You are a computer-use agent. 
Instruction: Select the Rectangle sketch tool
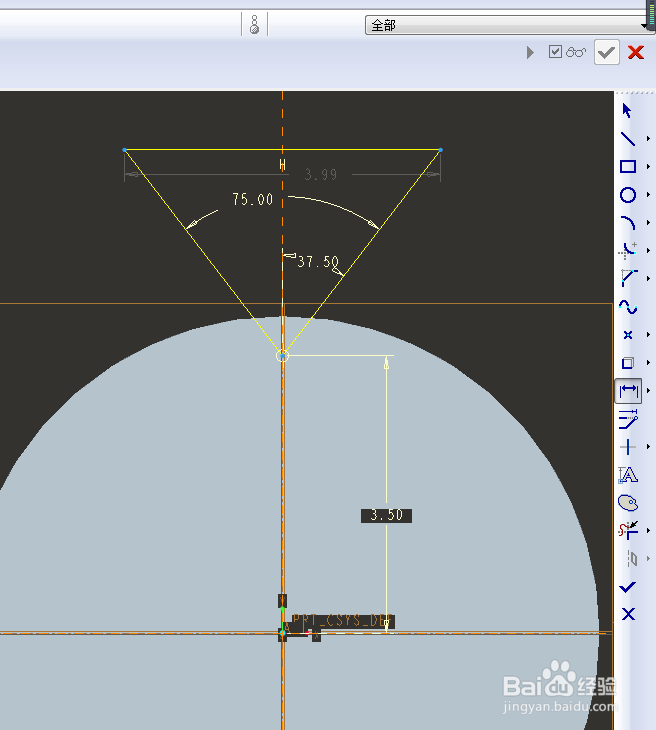click(628, 167)
